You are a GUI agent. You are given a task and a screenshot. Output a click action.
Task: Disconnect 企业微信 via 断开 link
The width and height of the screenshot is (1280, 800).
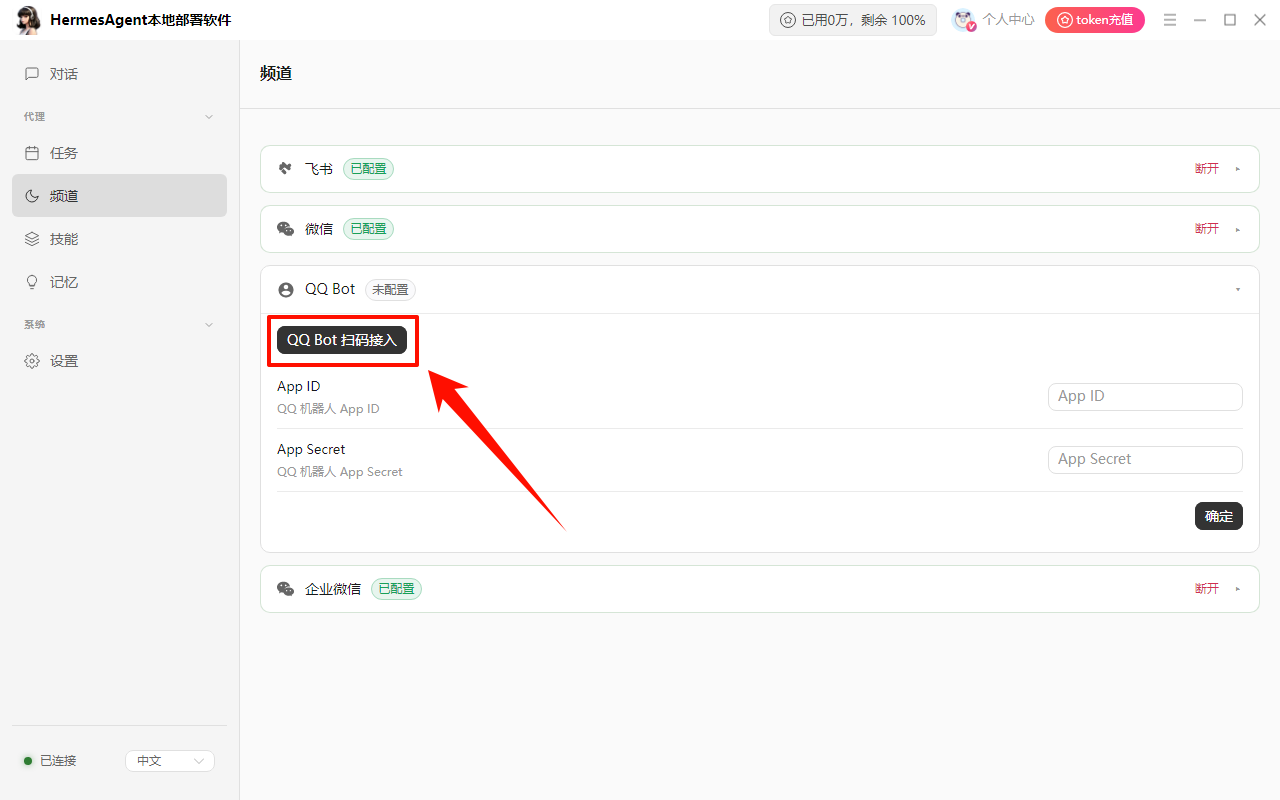[x=1207, y=589]
